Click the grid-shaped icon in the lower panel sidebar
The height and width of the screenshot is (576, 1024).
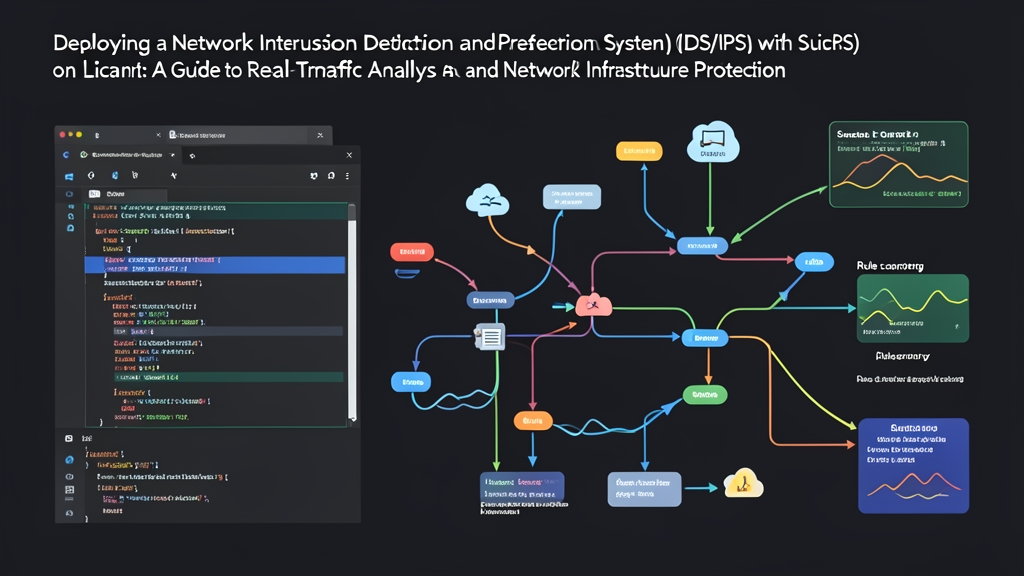69,489
